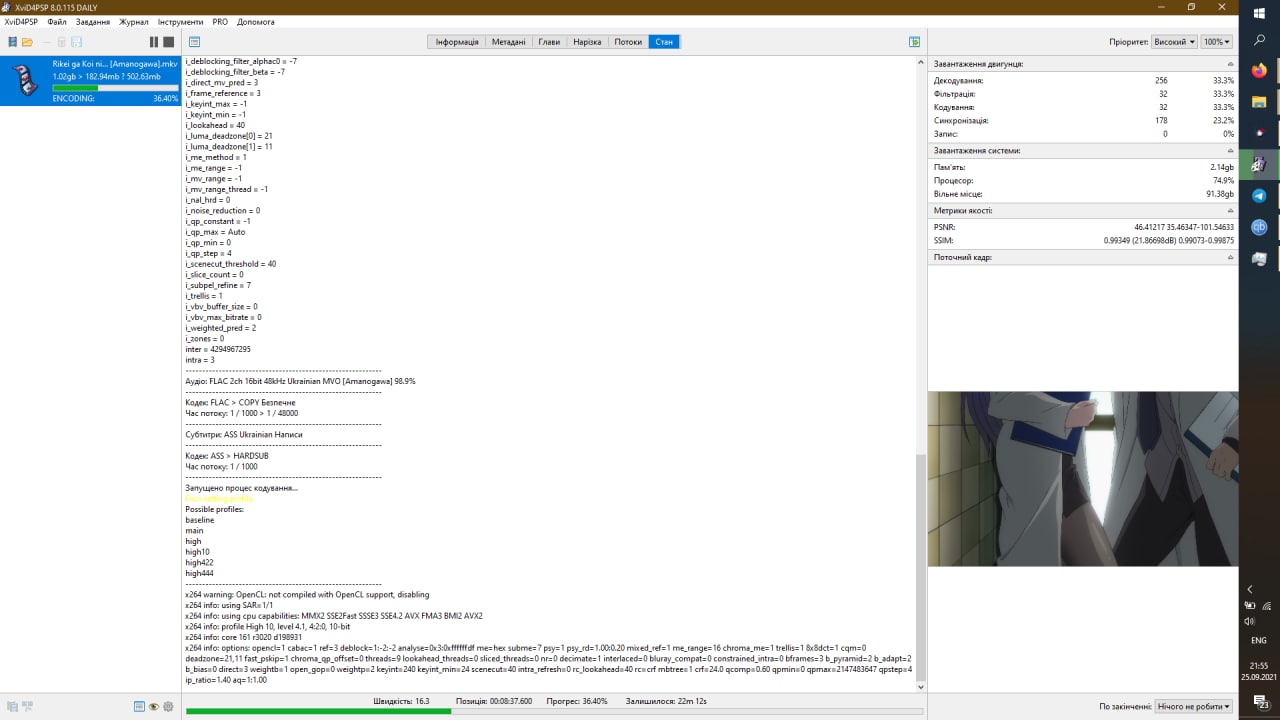The image size is (1280, 720).
Task: Click the Вільне місце 91.38gb row
Action: pos(1083,194)
